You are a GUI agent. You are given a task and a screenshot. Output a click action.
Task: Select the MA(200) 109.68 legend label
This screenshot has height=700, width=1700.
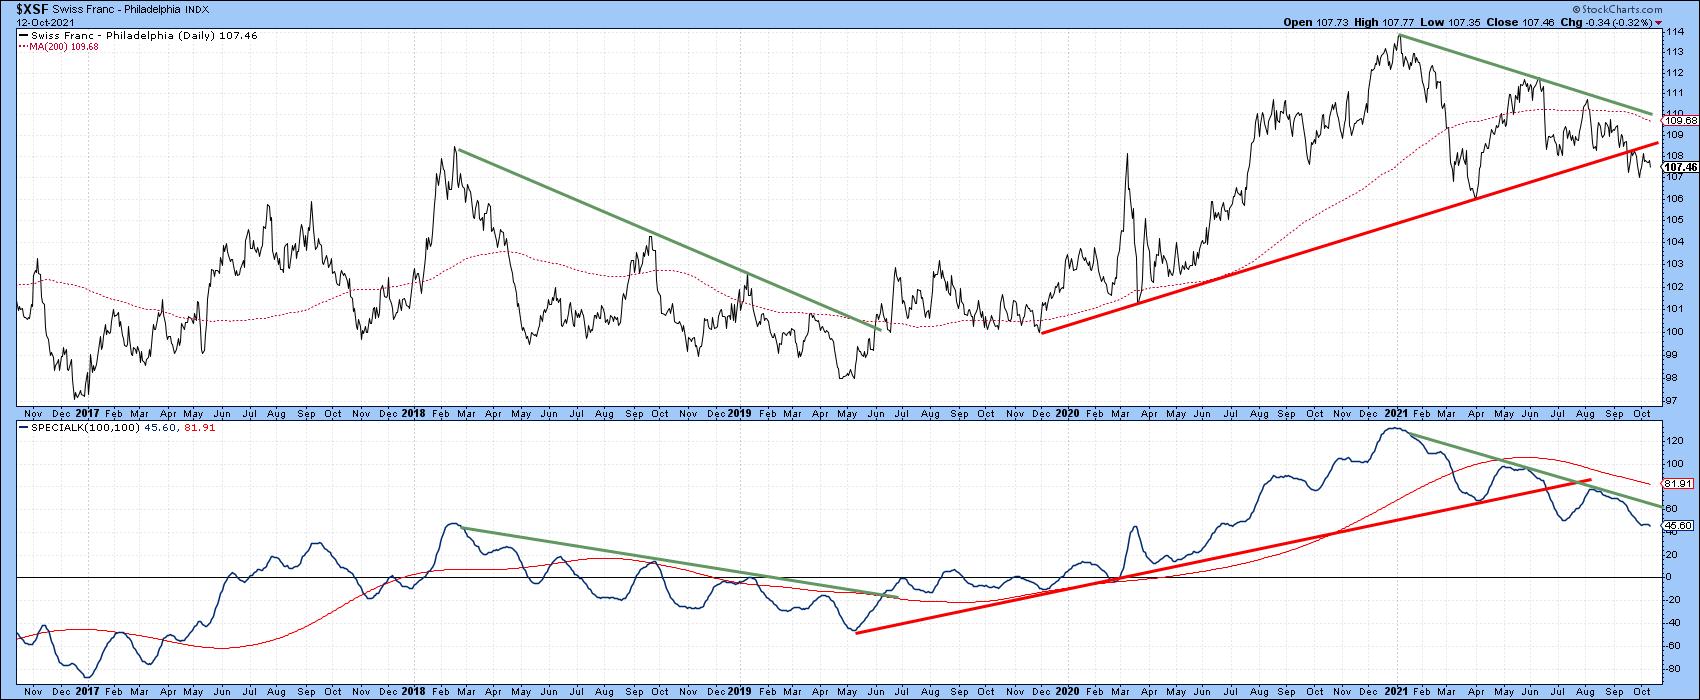coord(64,45)
